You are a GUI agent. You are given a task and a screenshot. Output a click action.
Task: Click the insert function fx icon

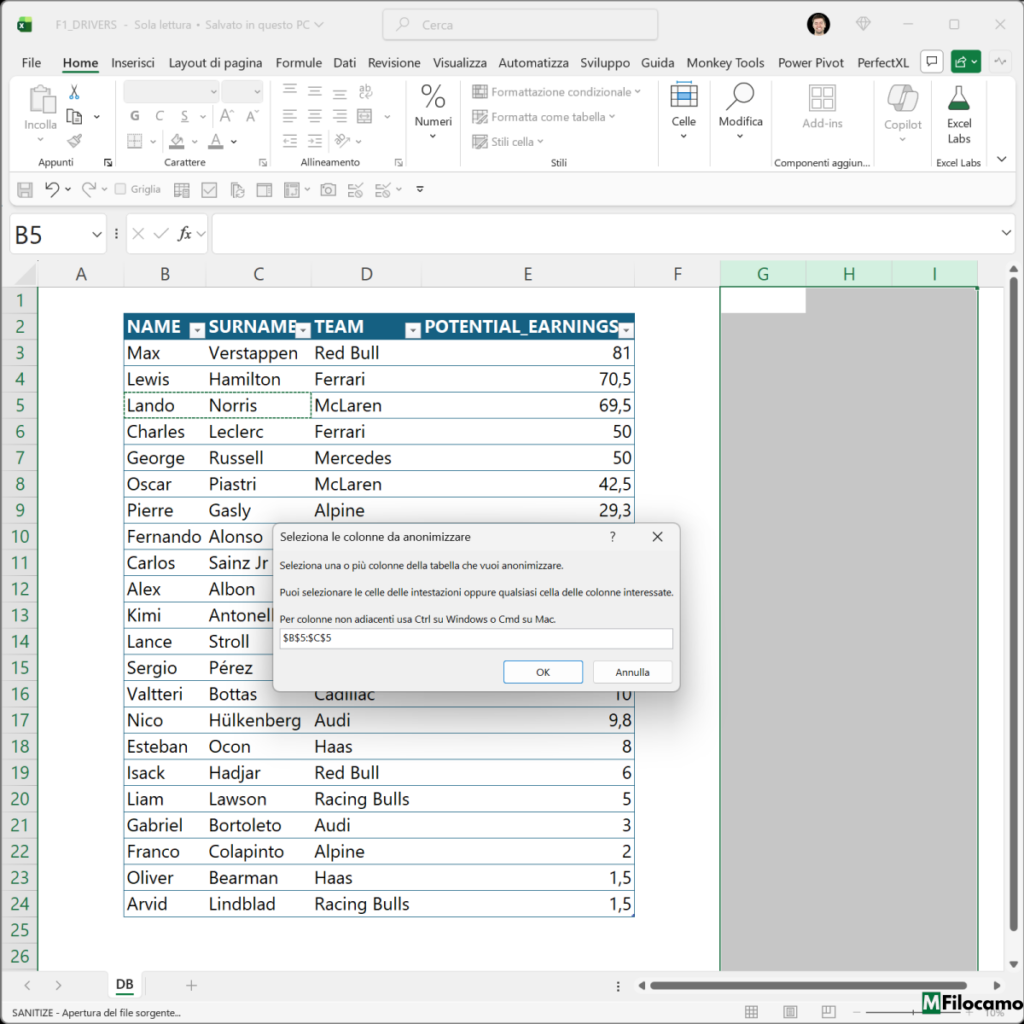[x=185, y=234]
